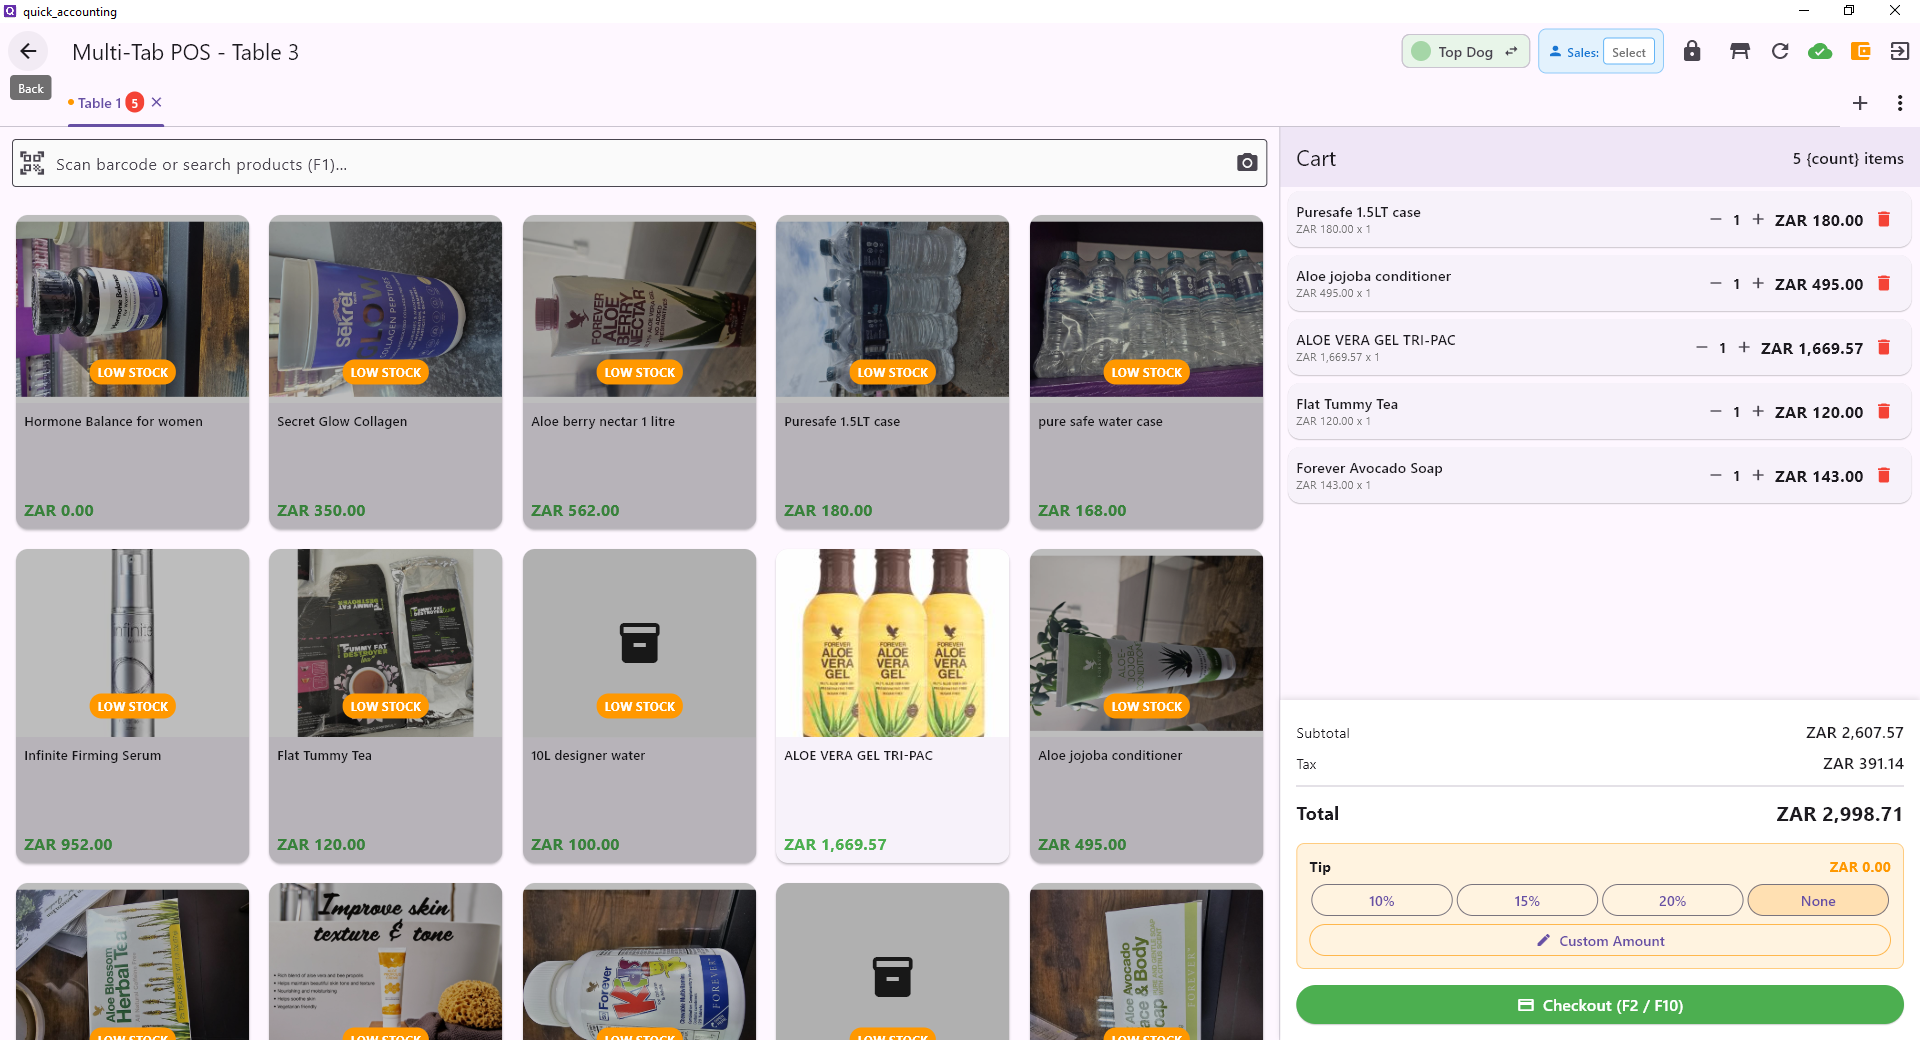1920x1040 pixels.
Task: Click the Total amount ZAR 2,998.71
Action: tap(1839, 813)
